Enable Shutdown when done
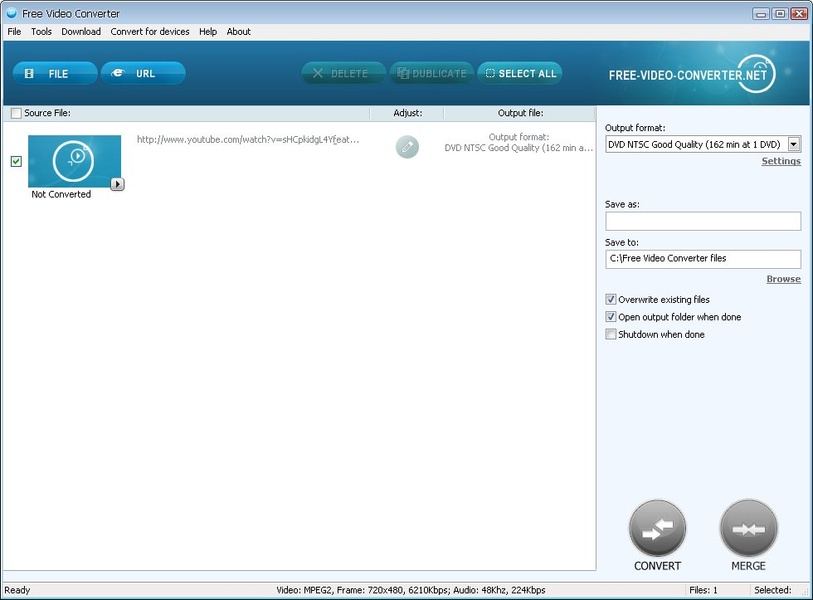 coord(611,334)
